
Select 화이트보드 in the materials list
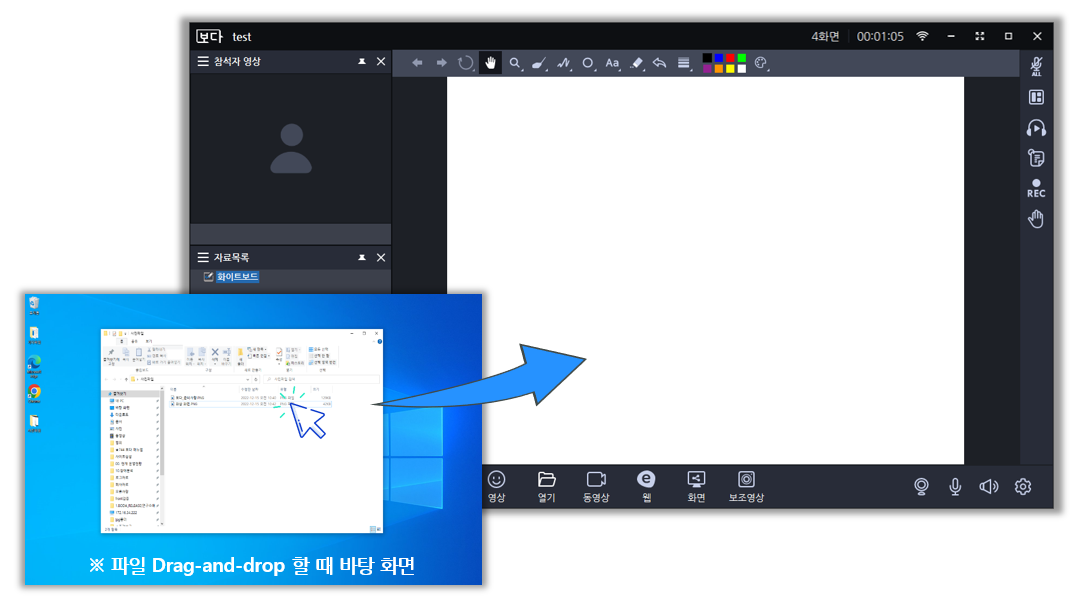(237, 277)
